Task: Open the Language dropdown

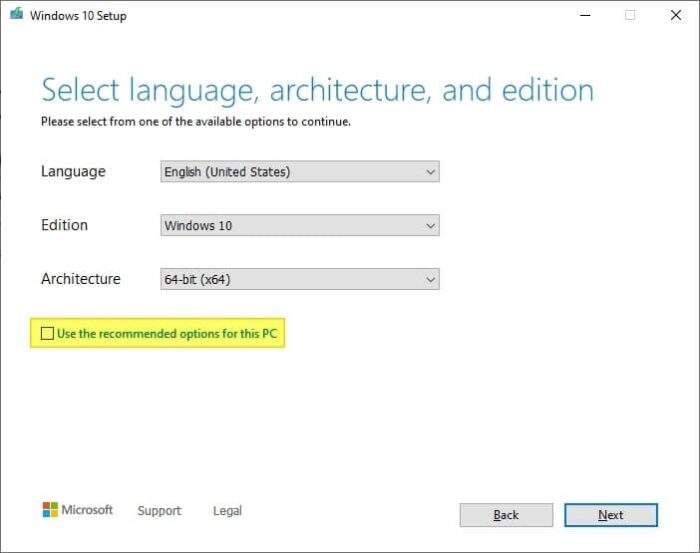Action: point(300,171)
